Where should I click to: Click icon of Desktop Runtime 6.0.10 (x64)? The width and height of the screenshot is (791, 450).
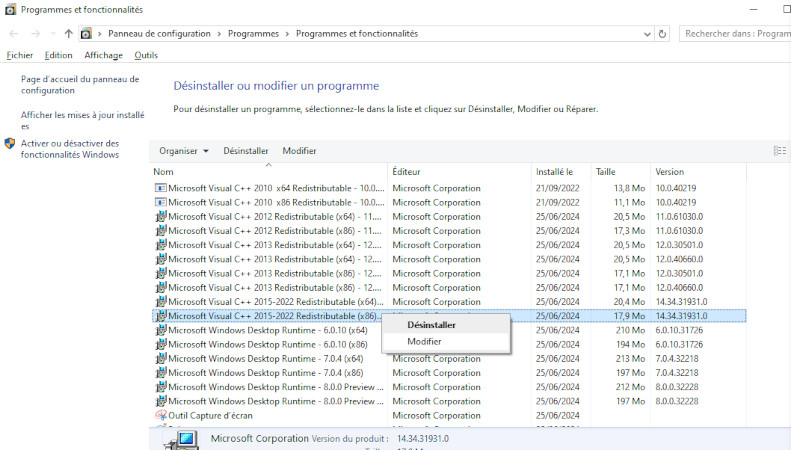(160, 330)
